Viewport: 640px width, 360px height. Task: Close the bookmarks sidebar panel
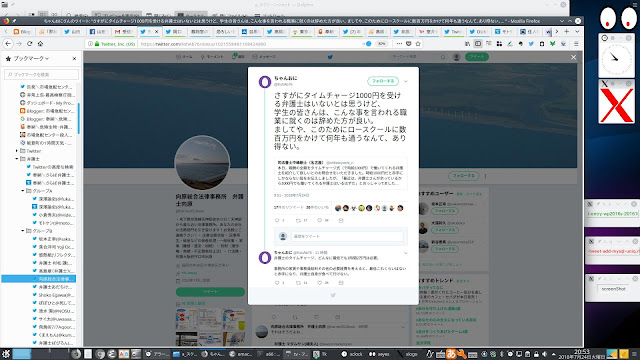[74, 59]
